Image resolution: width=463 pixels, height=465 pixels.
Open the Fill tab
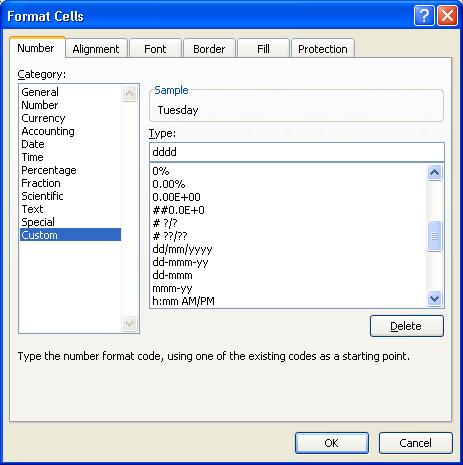point(263,49)
